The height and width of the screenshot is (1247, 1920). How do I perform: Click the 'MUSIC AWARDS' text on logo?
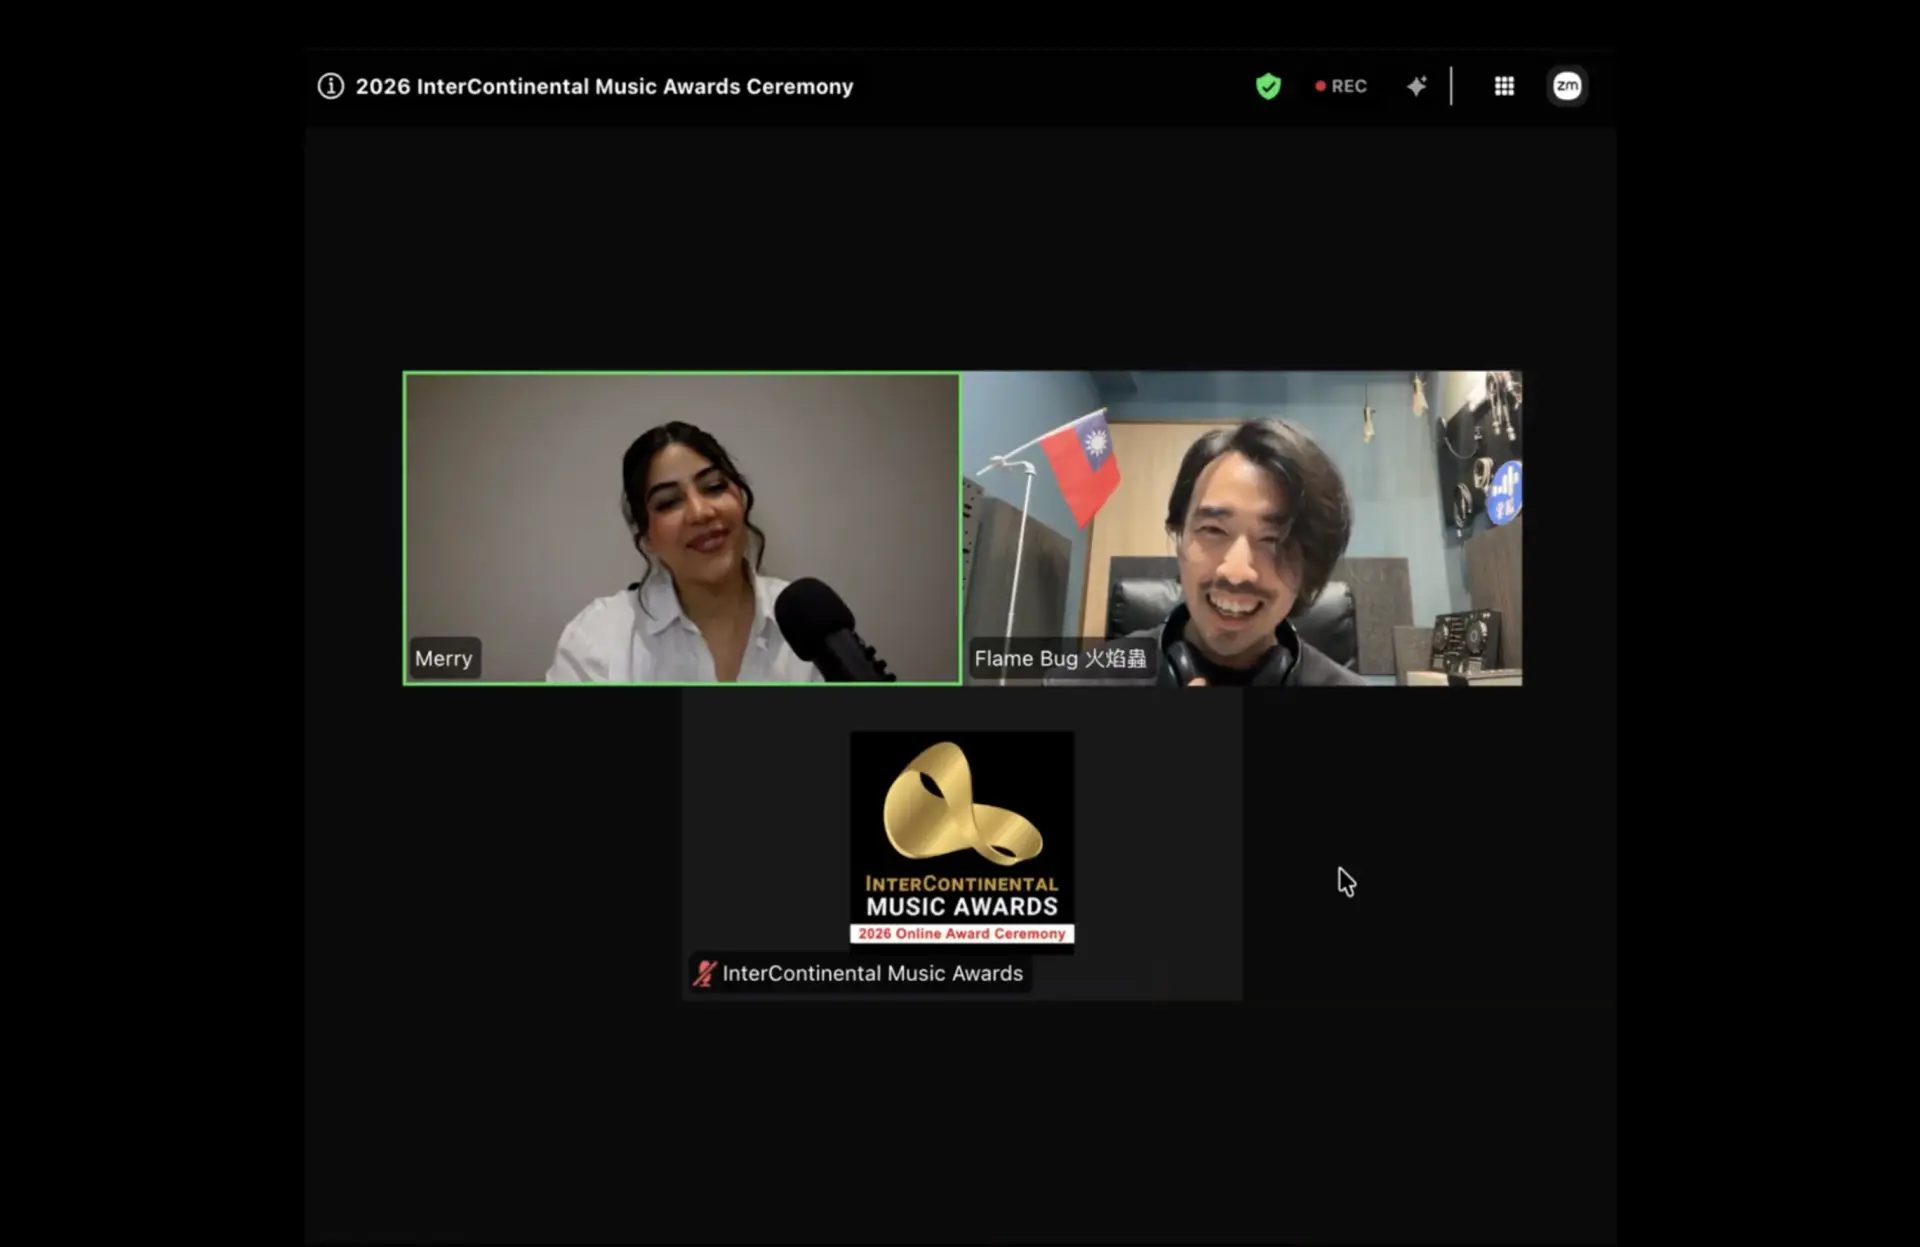pos(962,907)
